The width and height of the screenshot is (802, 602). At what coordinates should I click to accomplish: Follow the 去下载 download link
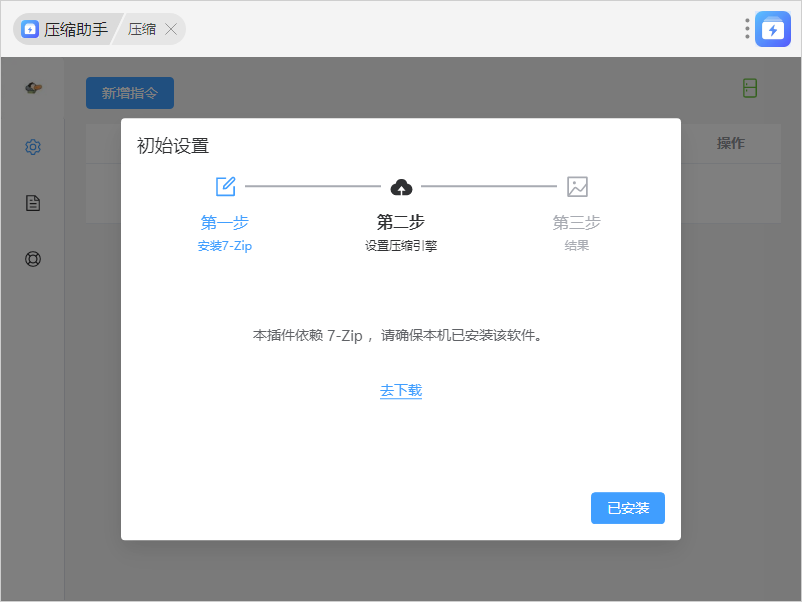[x=401, y=390]
